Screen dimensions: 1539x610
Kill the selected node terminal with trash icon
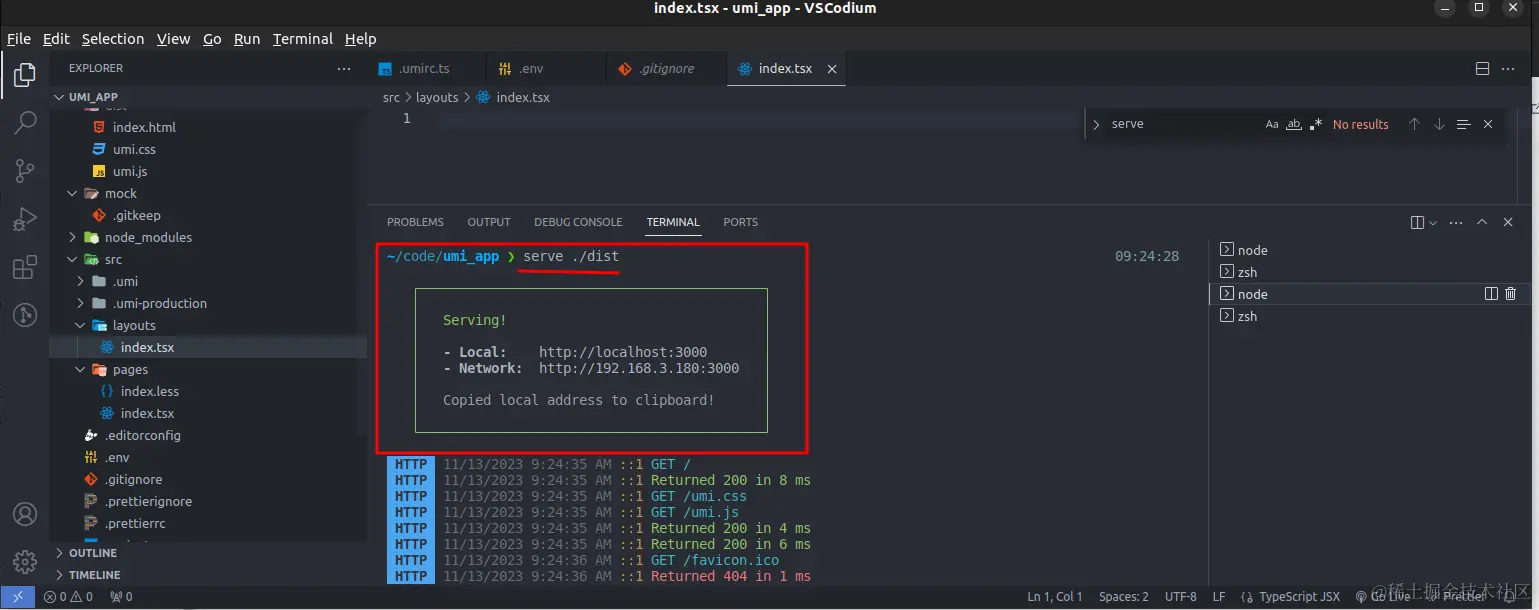(x=1510, y=294)
